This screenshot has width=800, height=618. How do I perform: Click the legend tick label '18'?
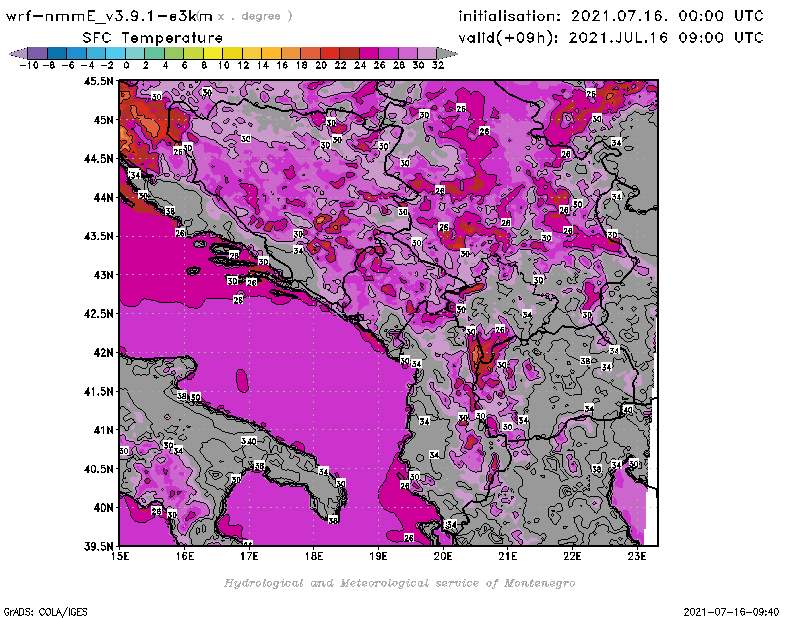click(x=302, y=66)
